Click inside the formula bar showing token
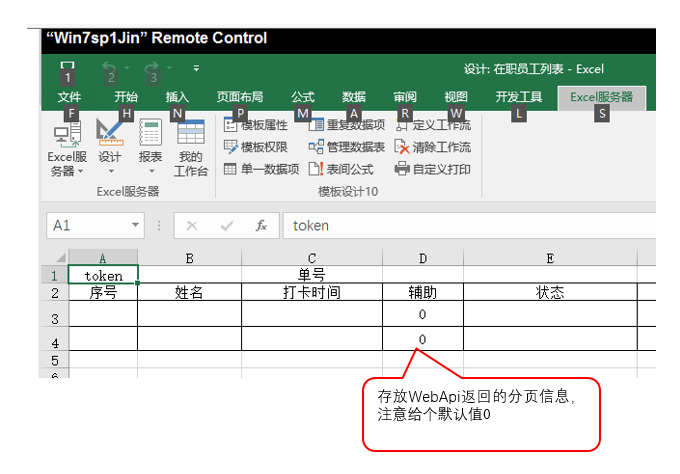This screenshot has height=474, width=680. (x=470, y=226)
